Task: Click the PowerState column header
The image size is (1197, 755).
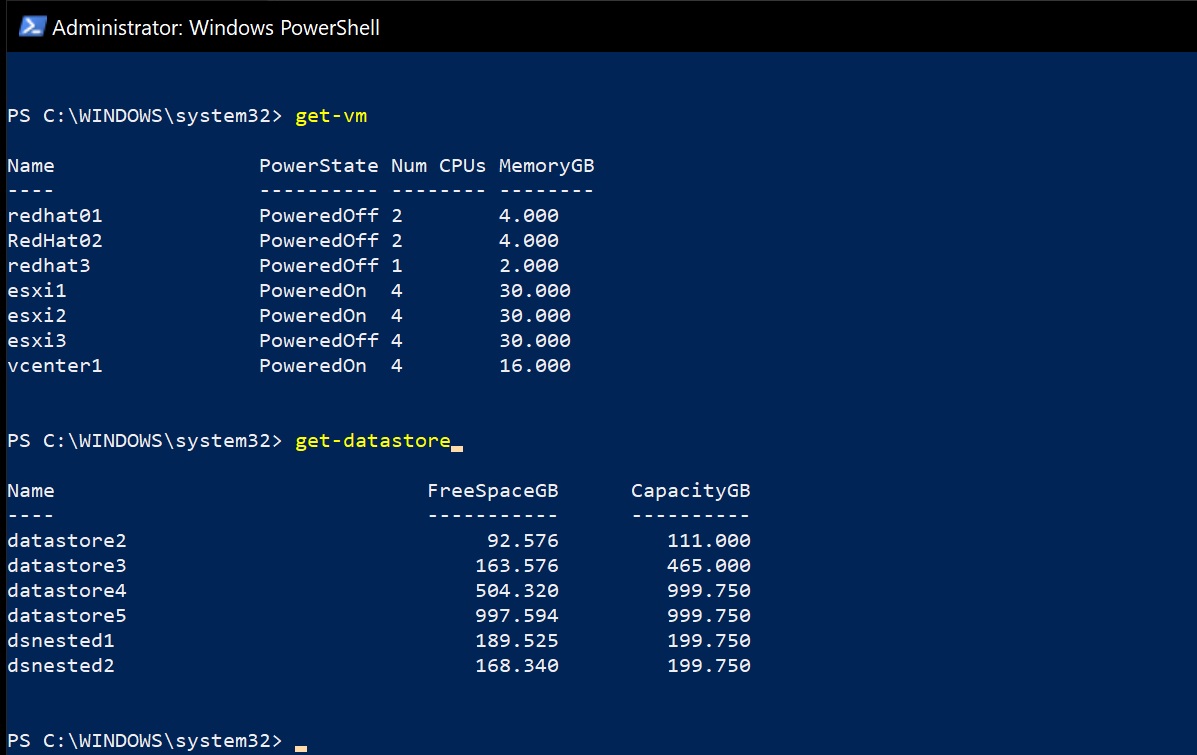Action: [319, 166]
